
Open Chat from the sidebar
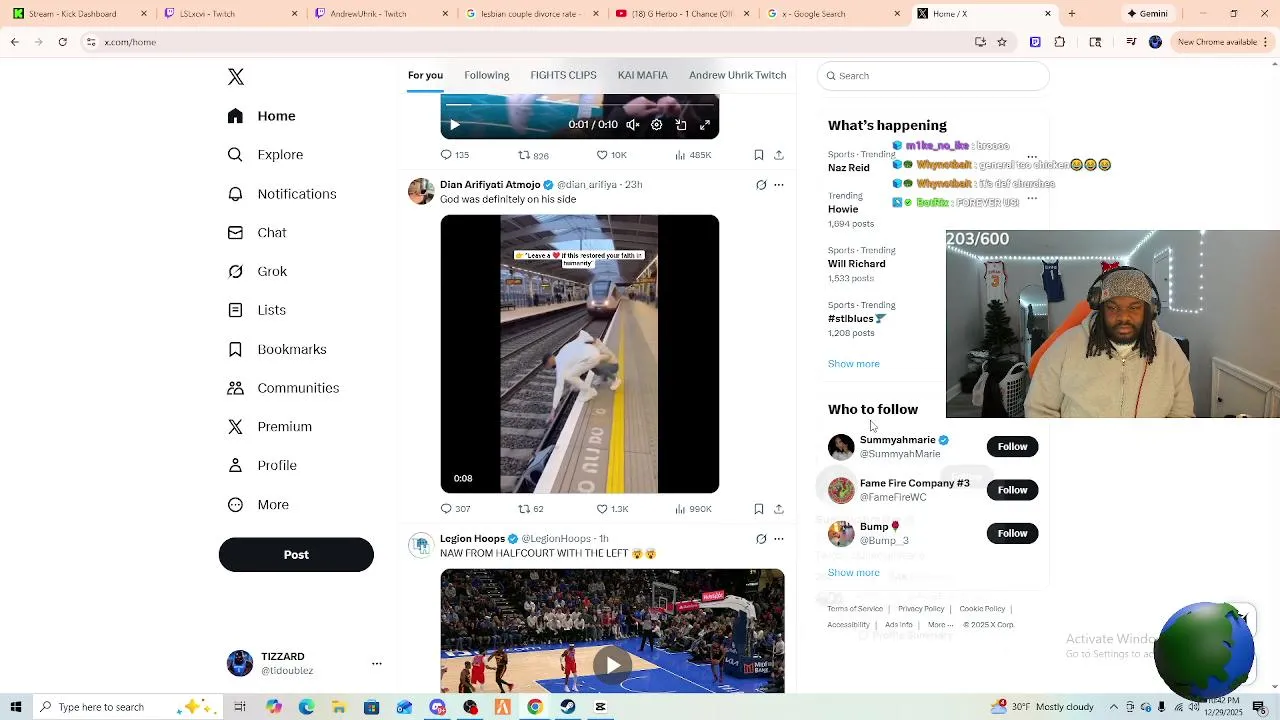coord(257,233)
